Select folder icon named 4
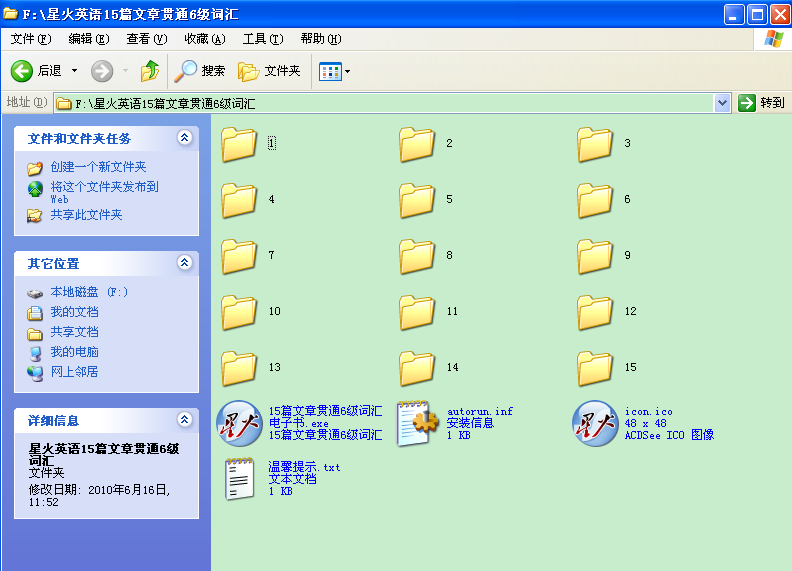 tap(239, 200)
